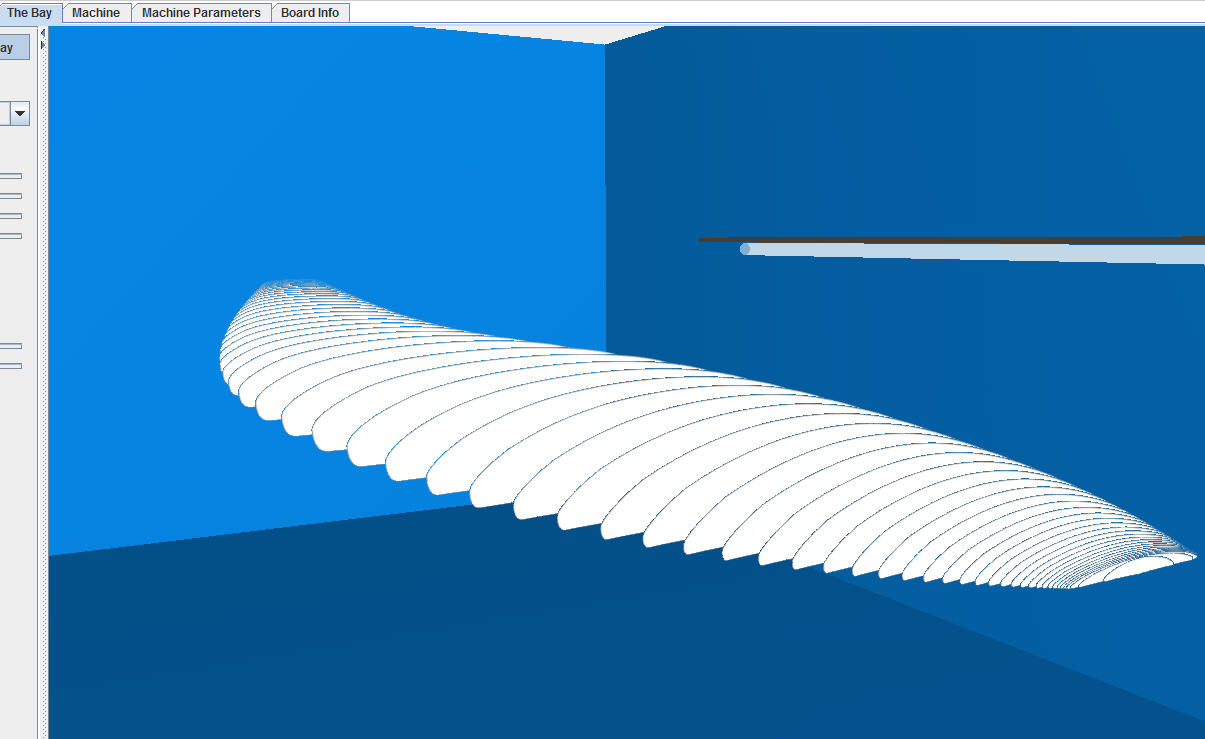Click first field in upper group of four

coord(11,176)
